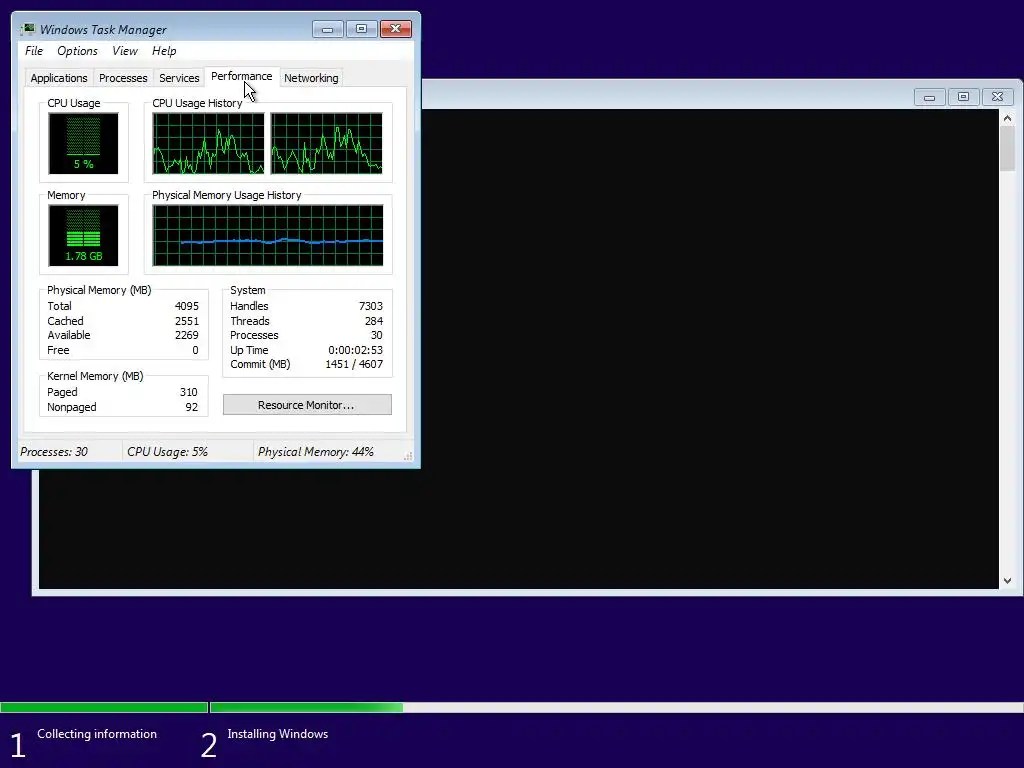
Task: Switch to the Applications tab
Action: [59, 78]
